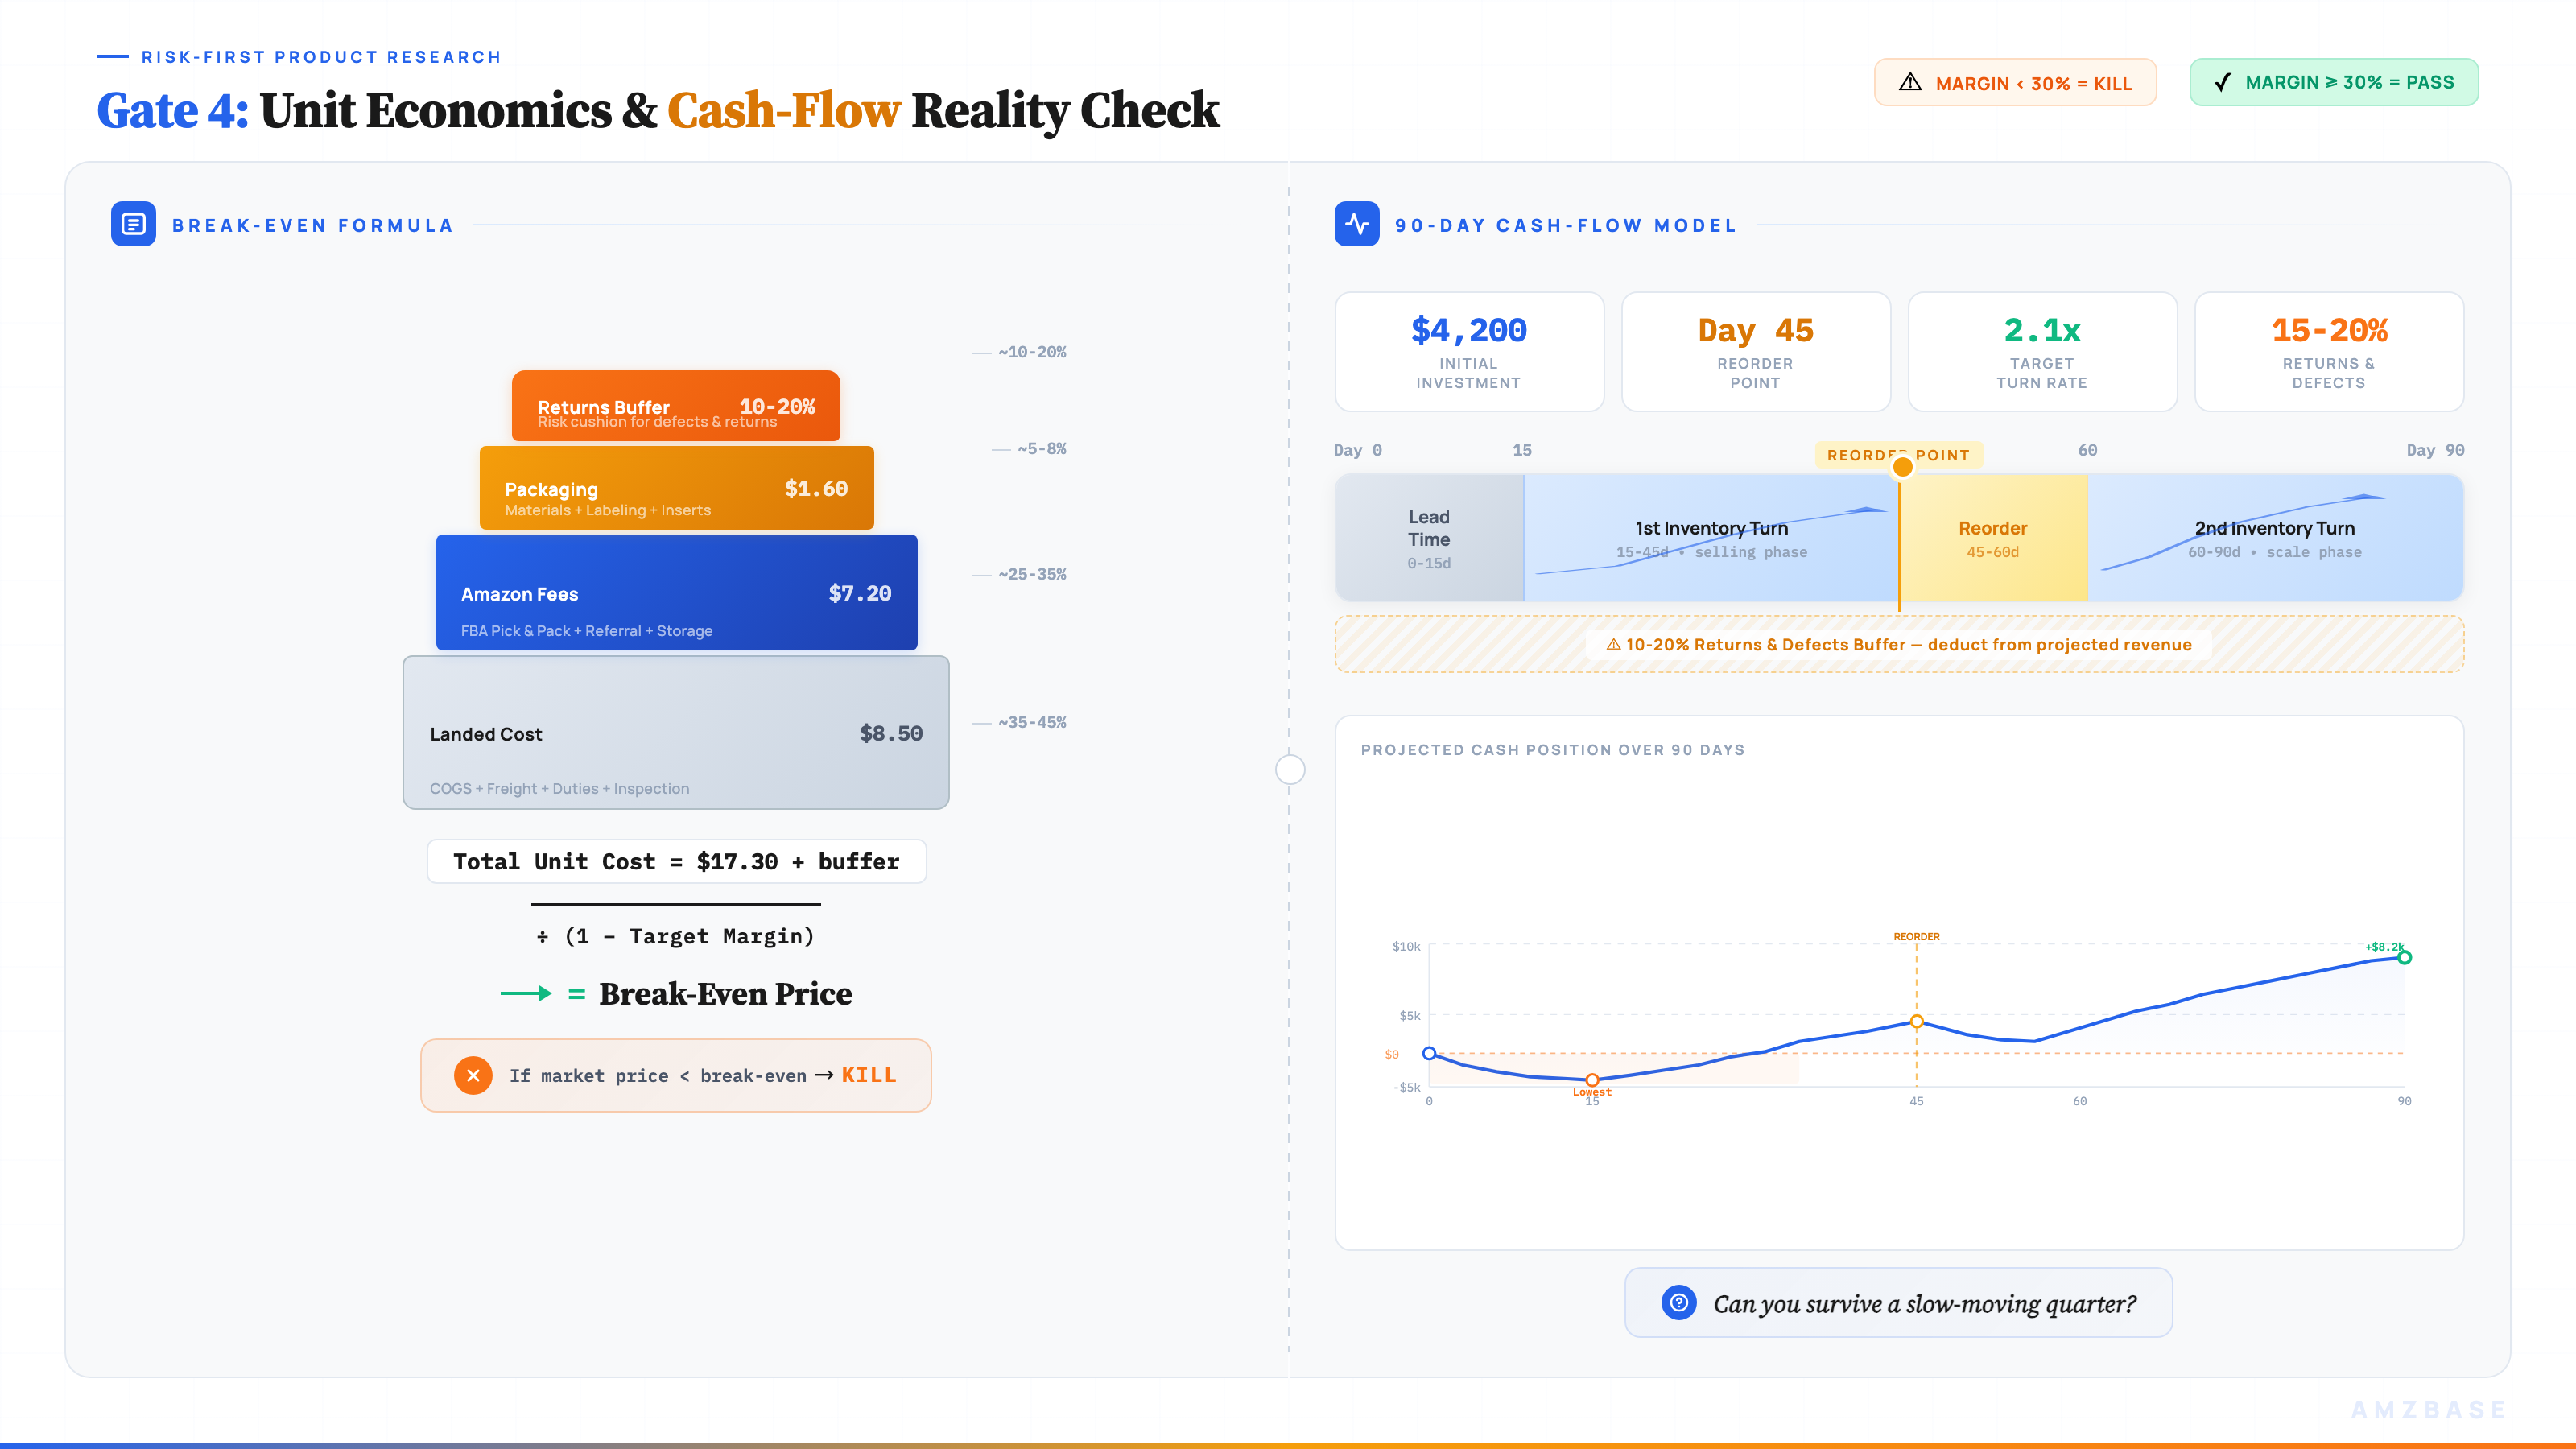
Task: Click the red X circle beside the KILL rule
Action: point(473,1075)
